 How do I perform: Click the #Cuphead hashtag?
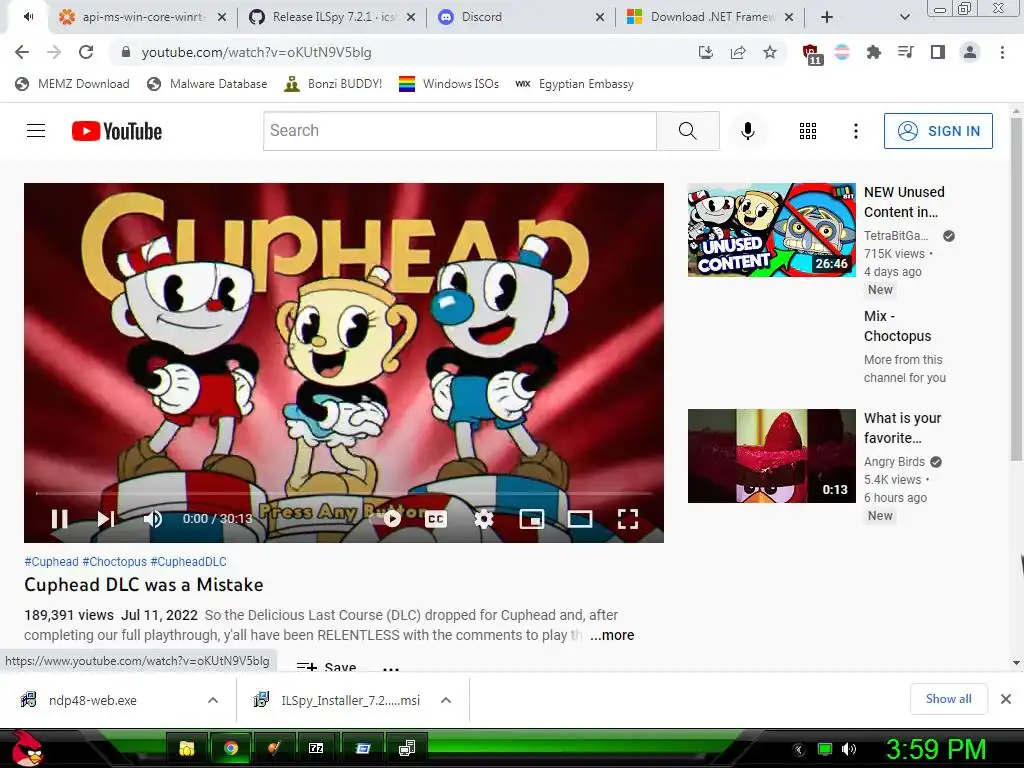click(x=51, y=562)
